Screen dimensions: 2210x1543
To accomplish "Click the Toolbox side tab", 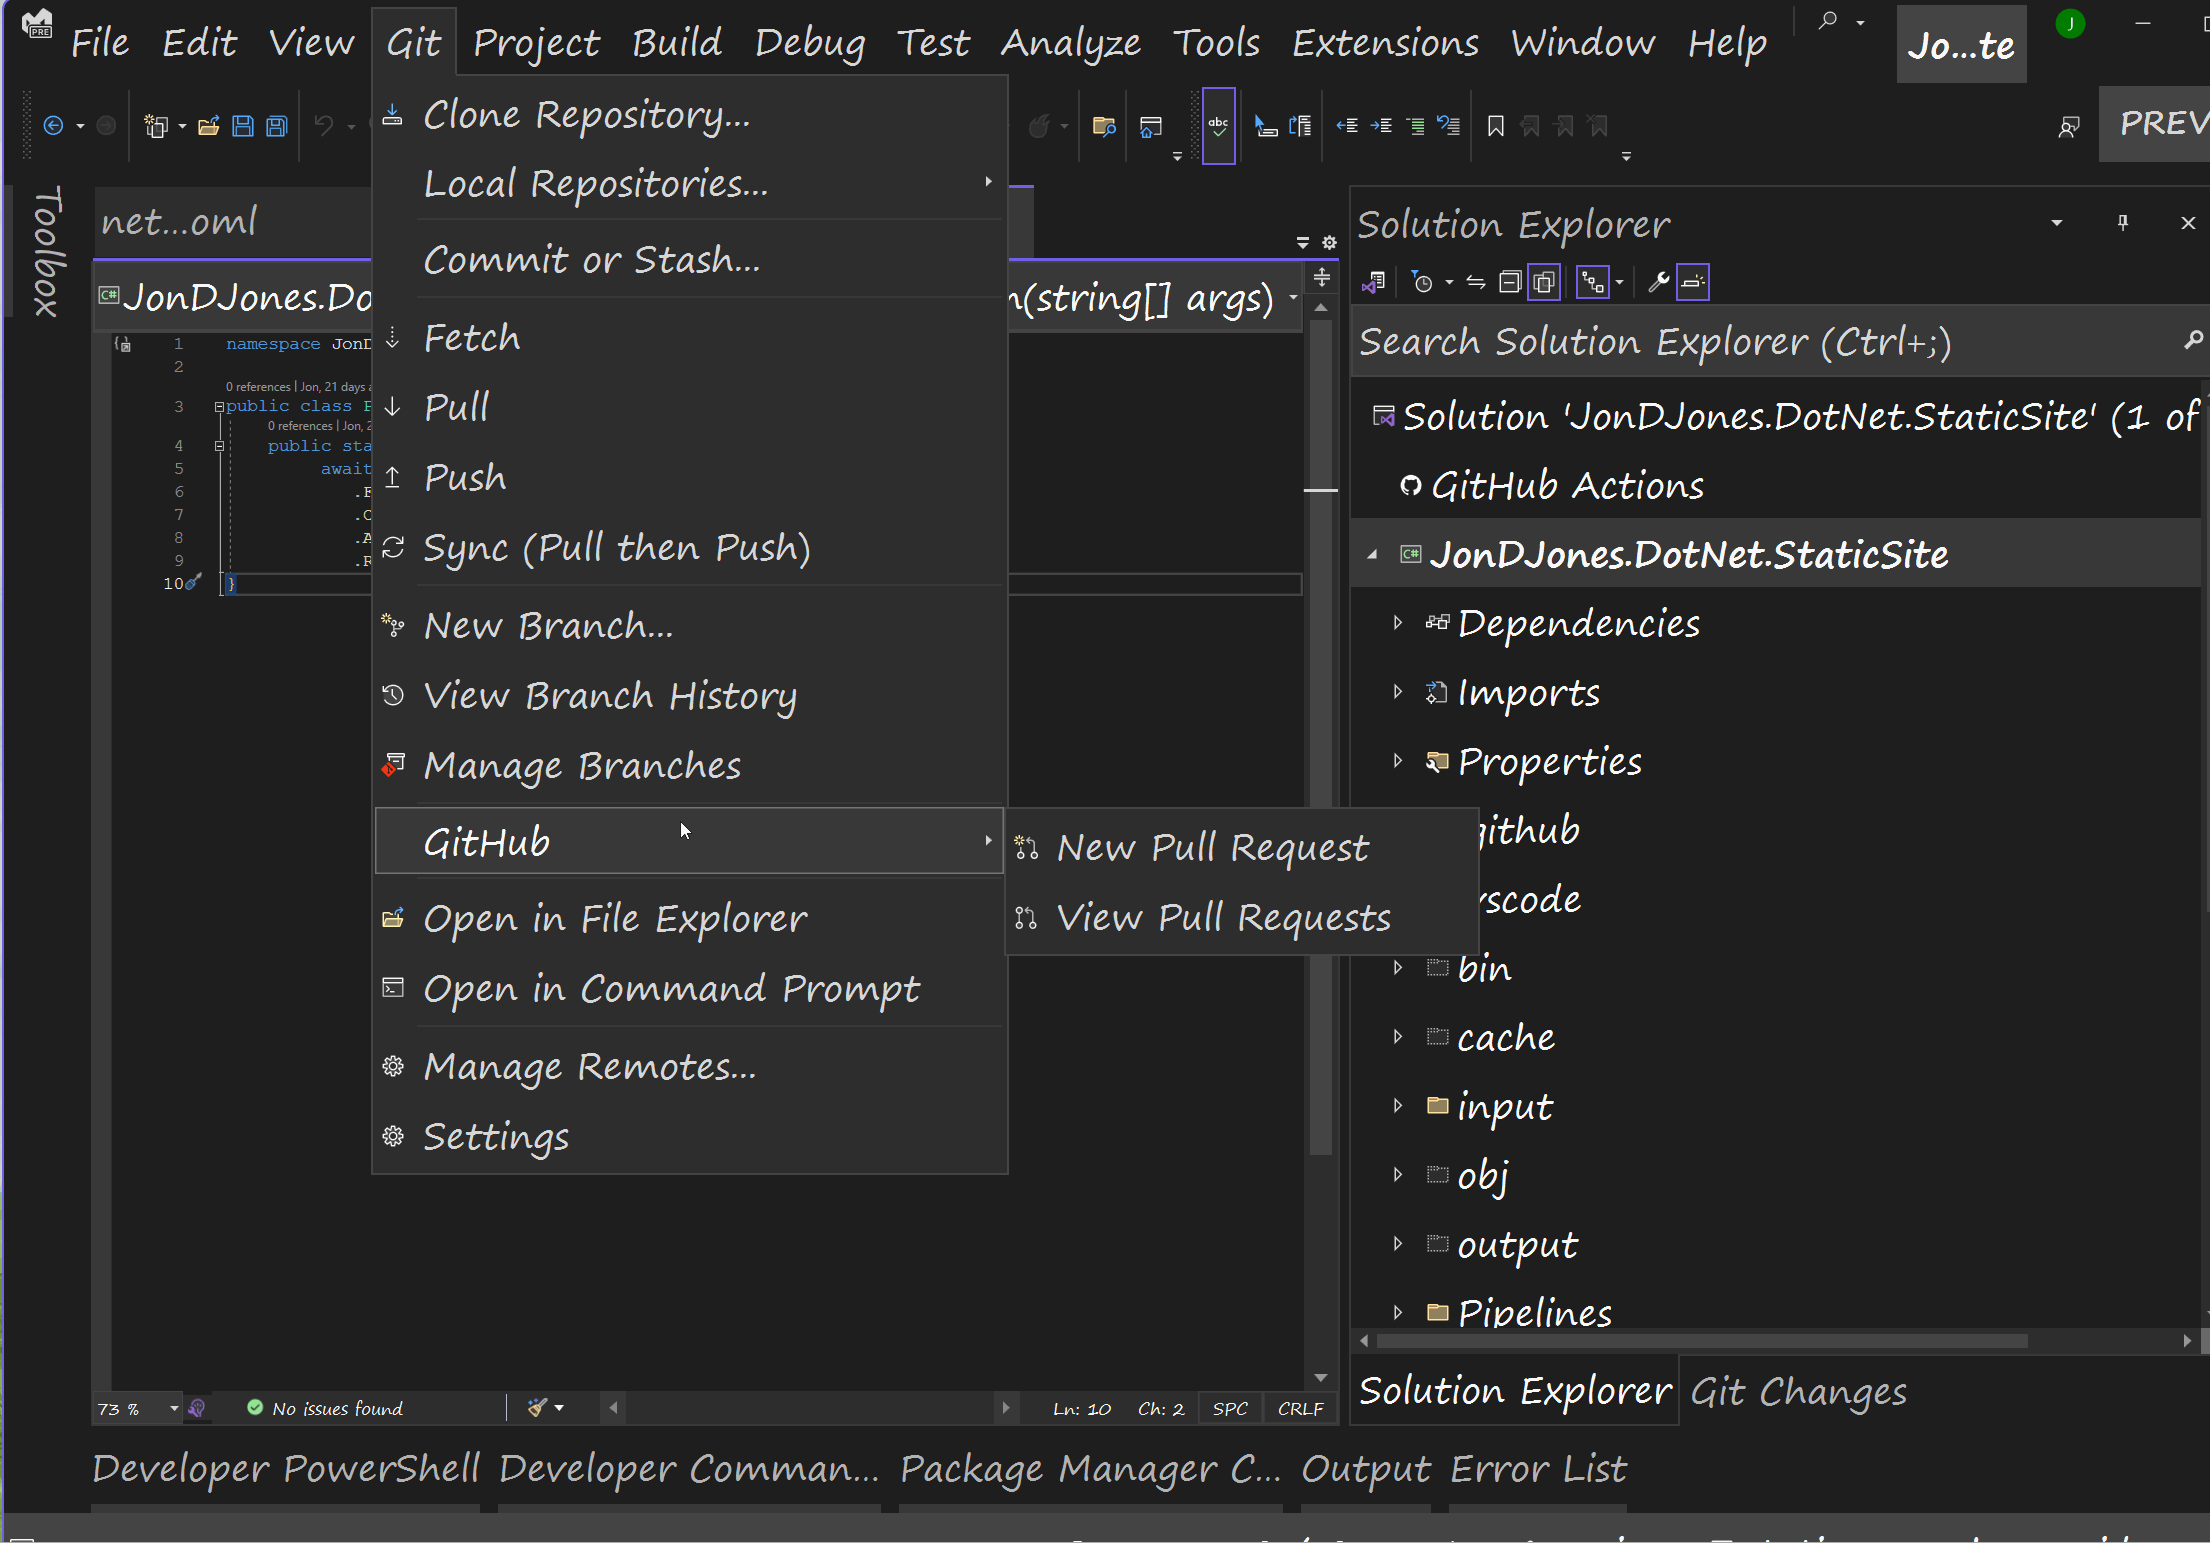I will 48,252.
